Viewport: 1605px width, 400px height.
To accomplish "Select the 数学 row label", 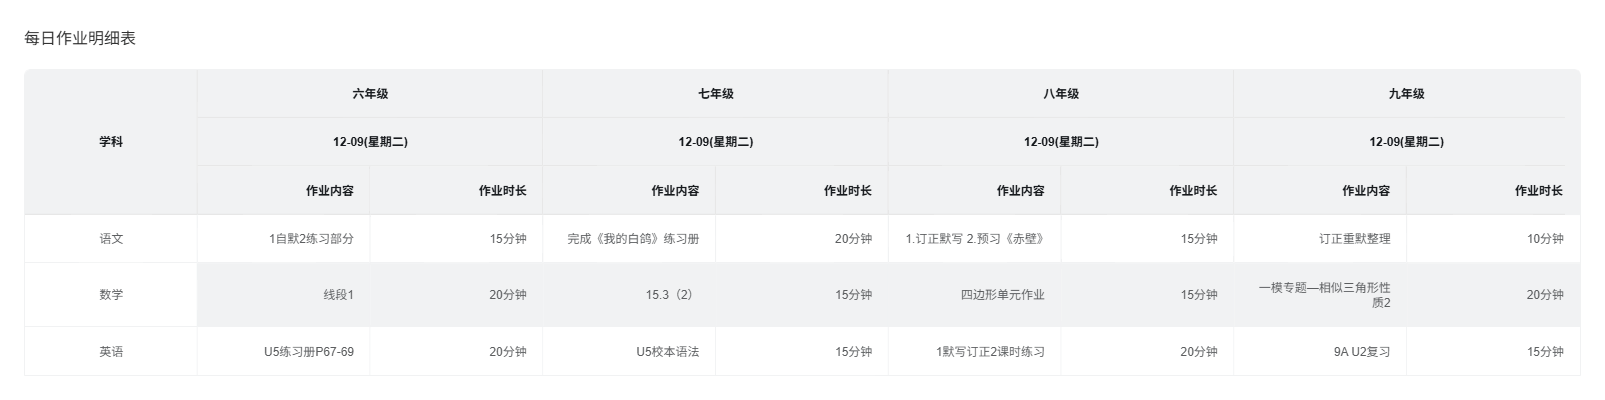I will pyautogui.click(x=111, y=295).
